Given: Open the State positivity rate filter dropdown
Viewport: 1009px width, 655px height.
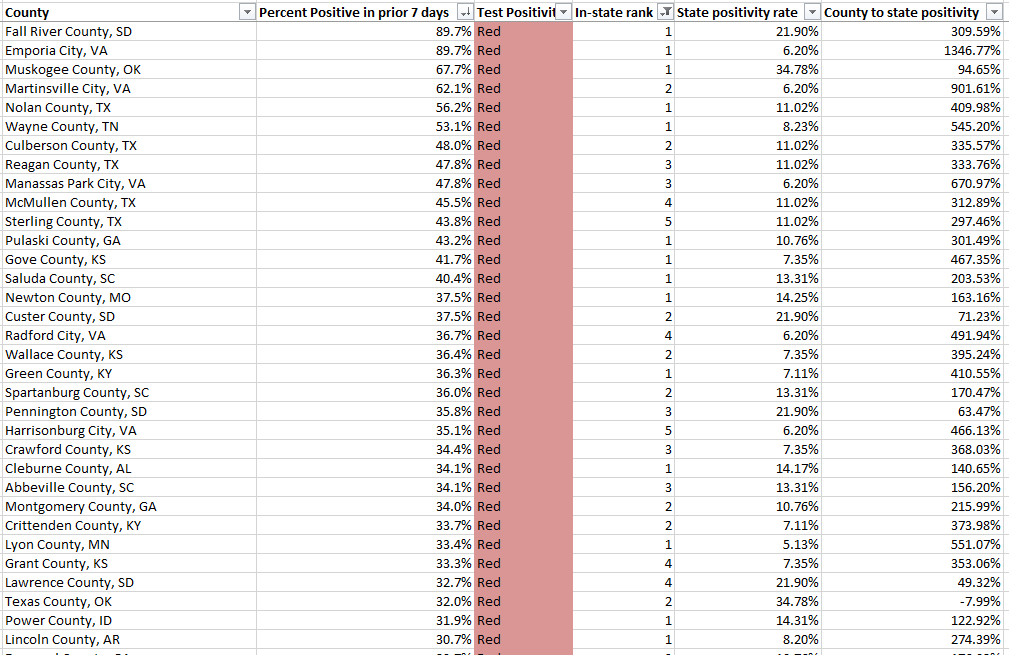Looking at the screenshot, I should tap(813, 12).
